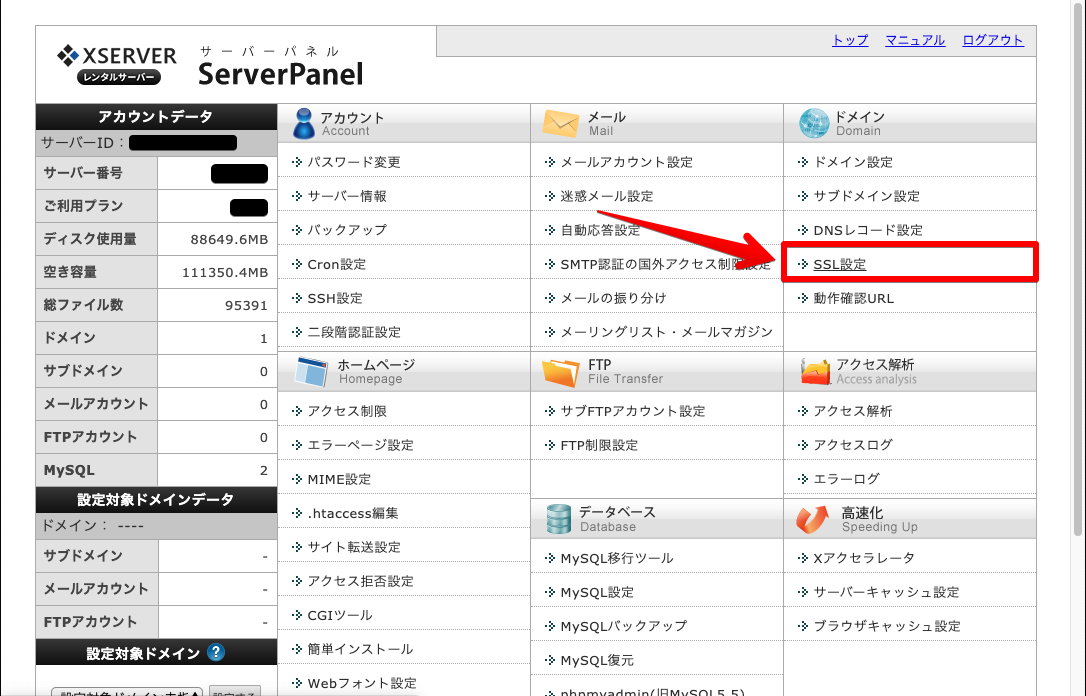Open パスワード変更 under Account
This screenshot has height=696, width=1086.
pos(353,162)
